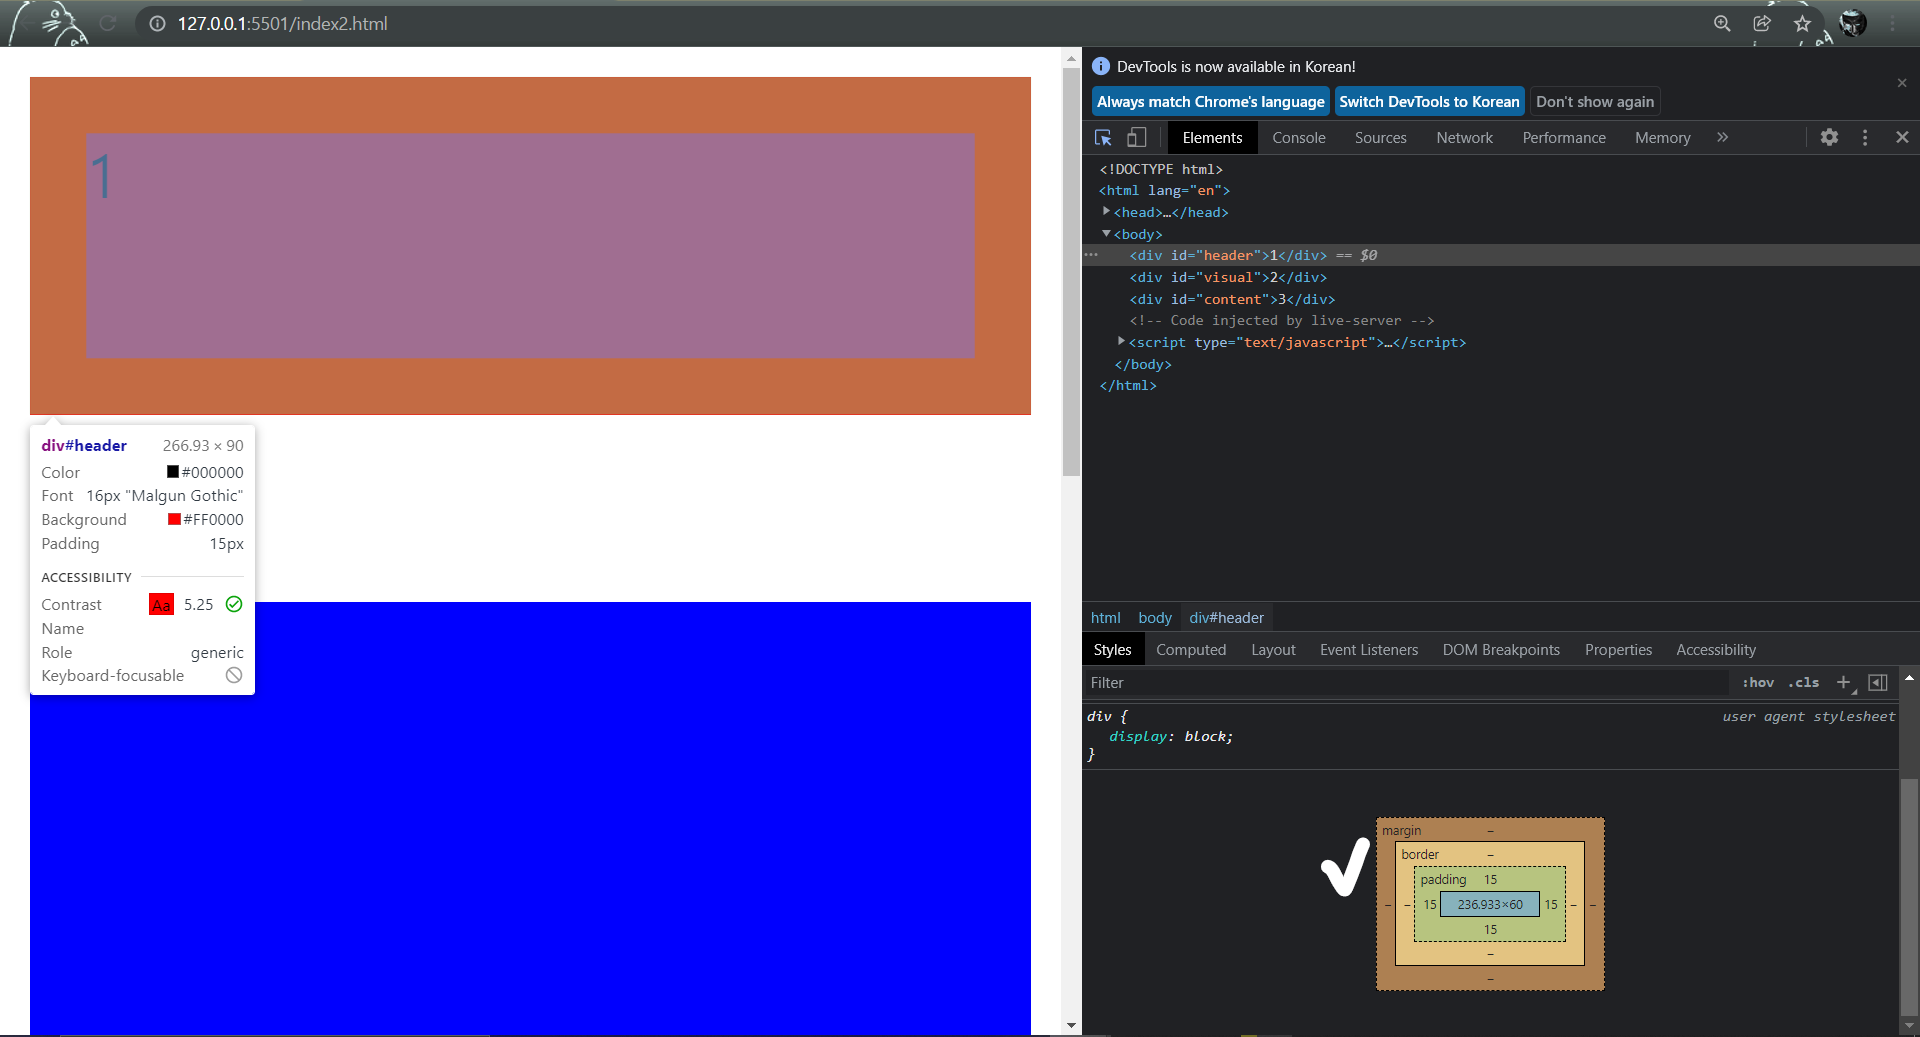Image resolution: width=1920 pixels, height=1037 pixels.
Task: Show more DevTools tabs with the chevron
Action: coord(1722,138)
